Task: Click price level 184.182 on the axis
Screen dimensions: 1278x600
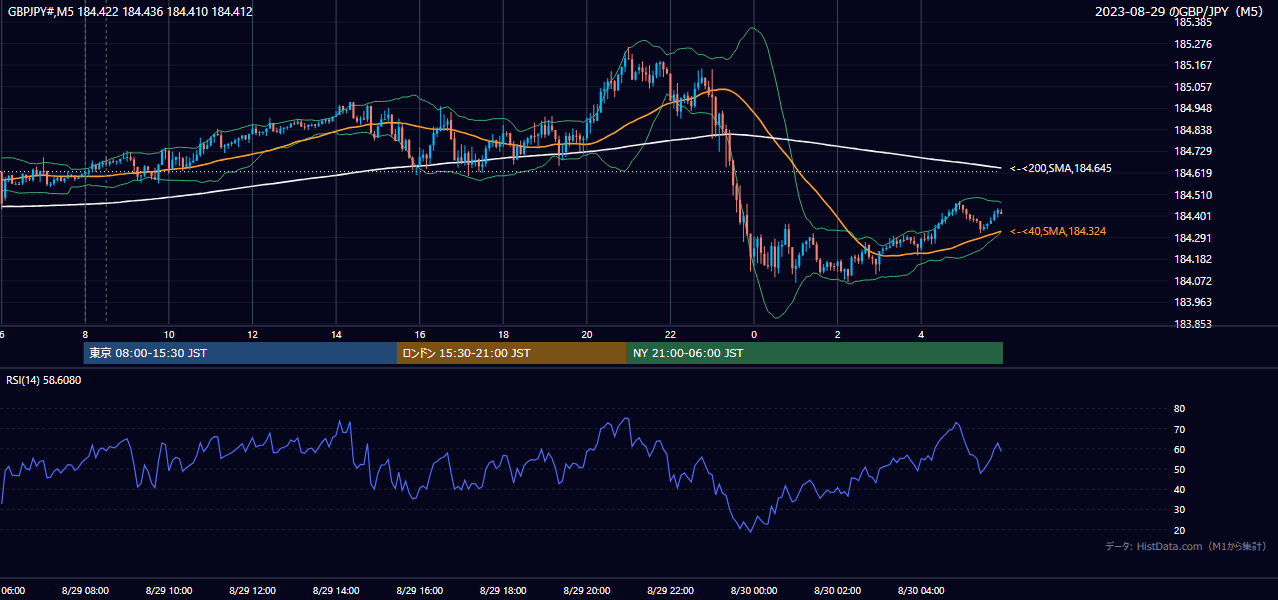Action: click(1193, 259)
